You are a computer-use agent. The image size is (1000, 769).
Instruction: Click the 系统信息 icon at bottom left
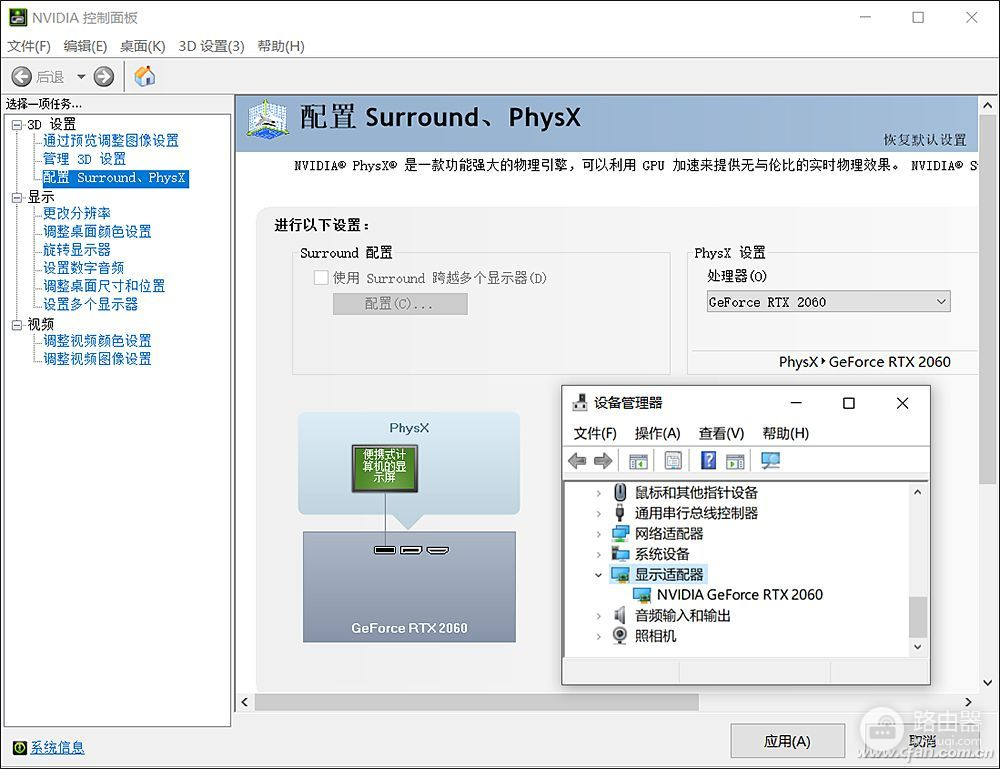point(19,747)
